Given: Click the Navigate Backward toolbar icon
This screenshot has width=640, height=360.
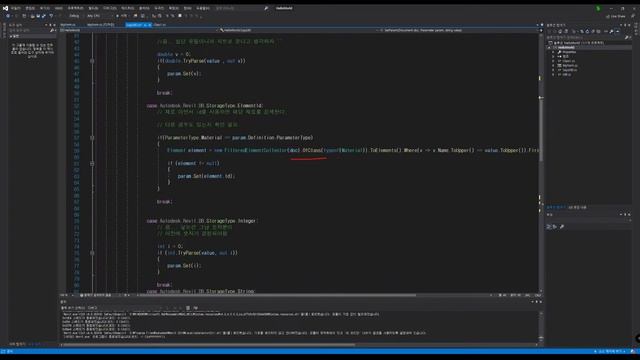Looking at the screenshot, I should [8, 16].
